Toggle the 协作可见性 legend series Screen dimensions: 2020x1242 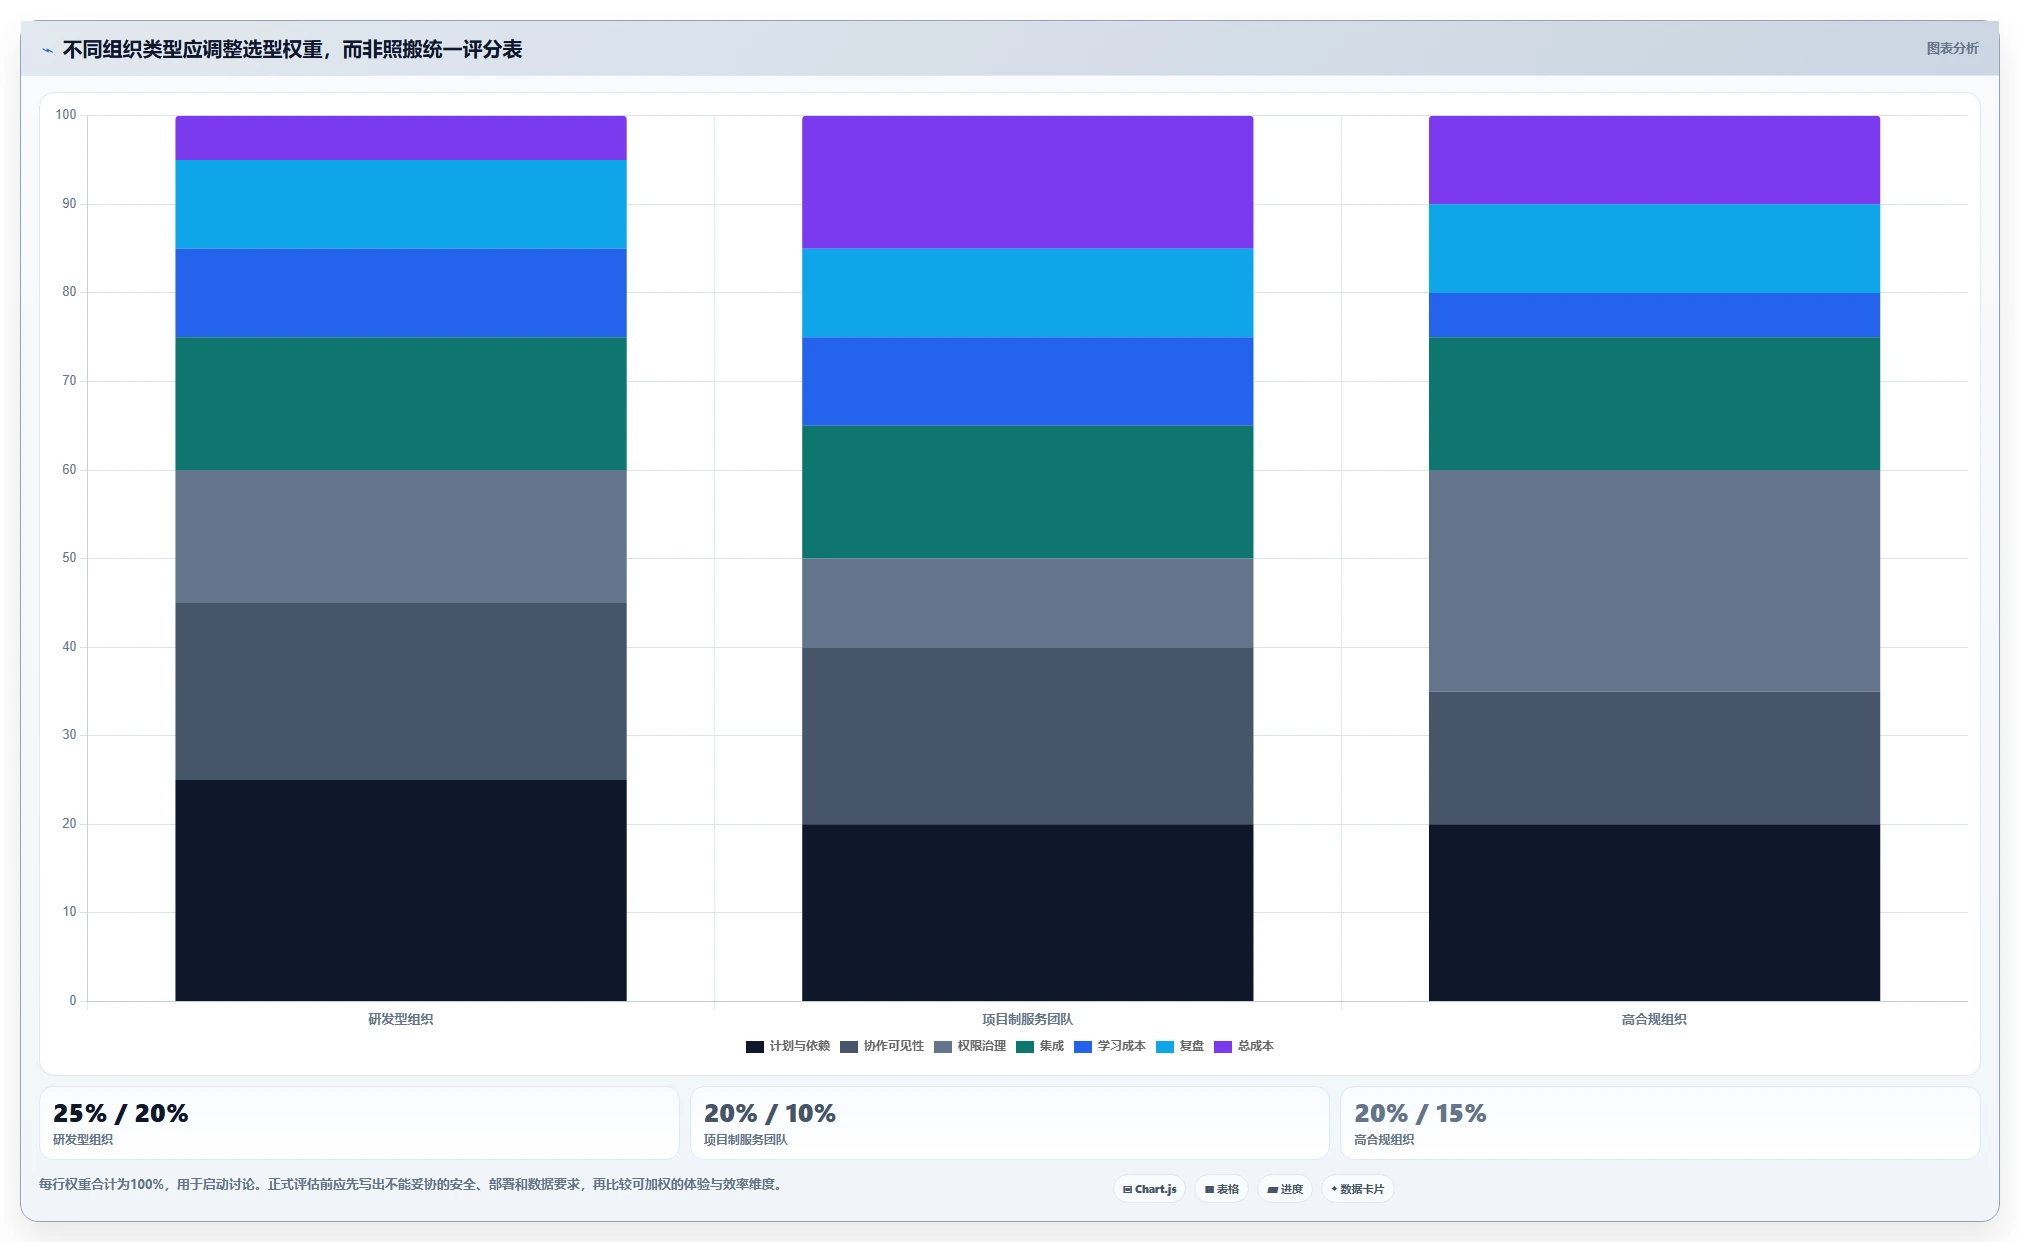click(x=882, y=1046)
